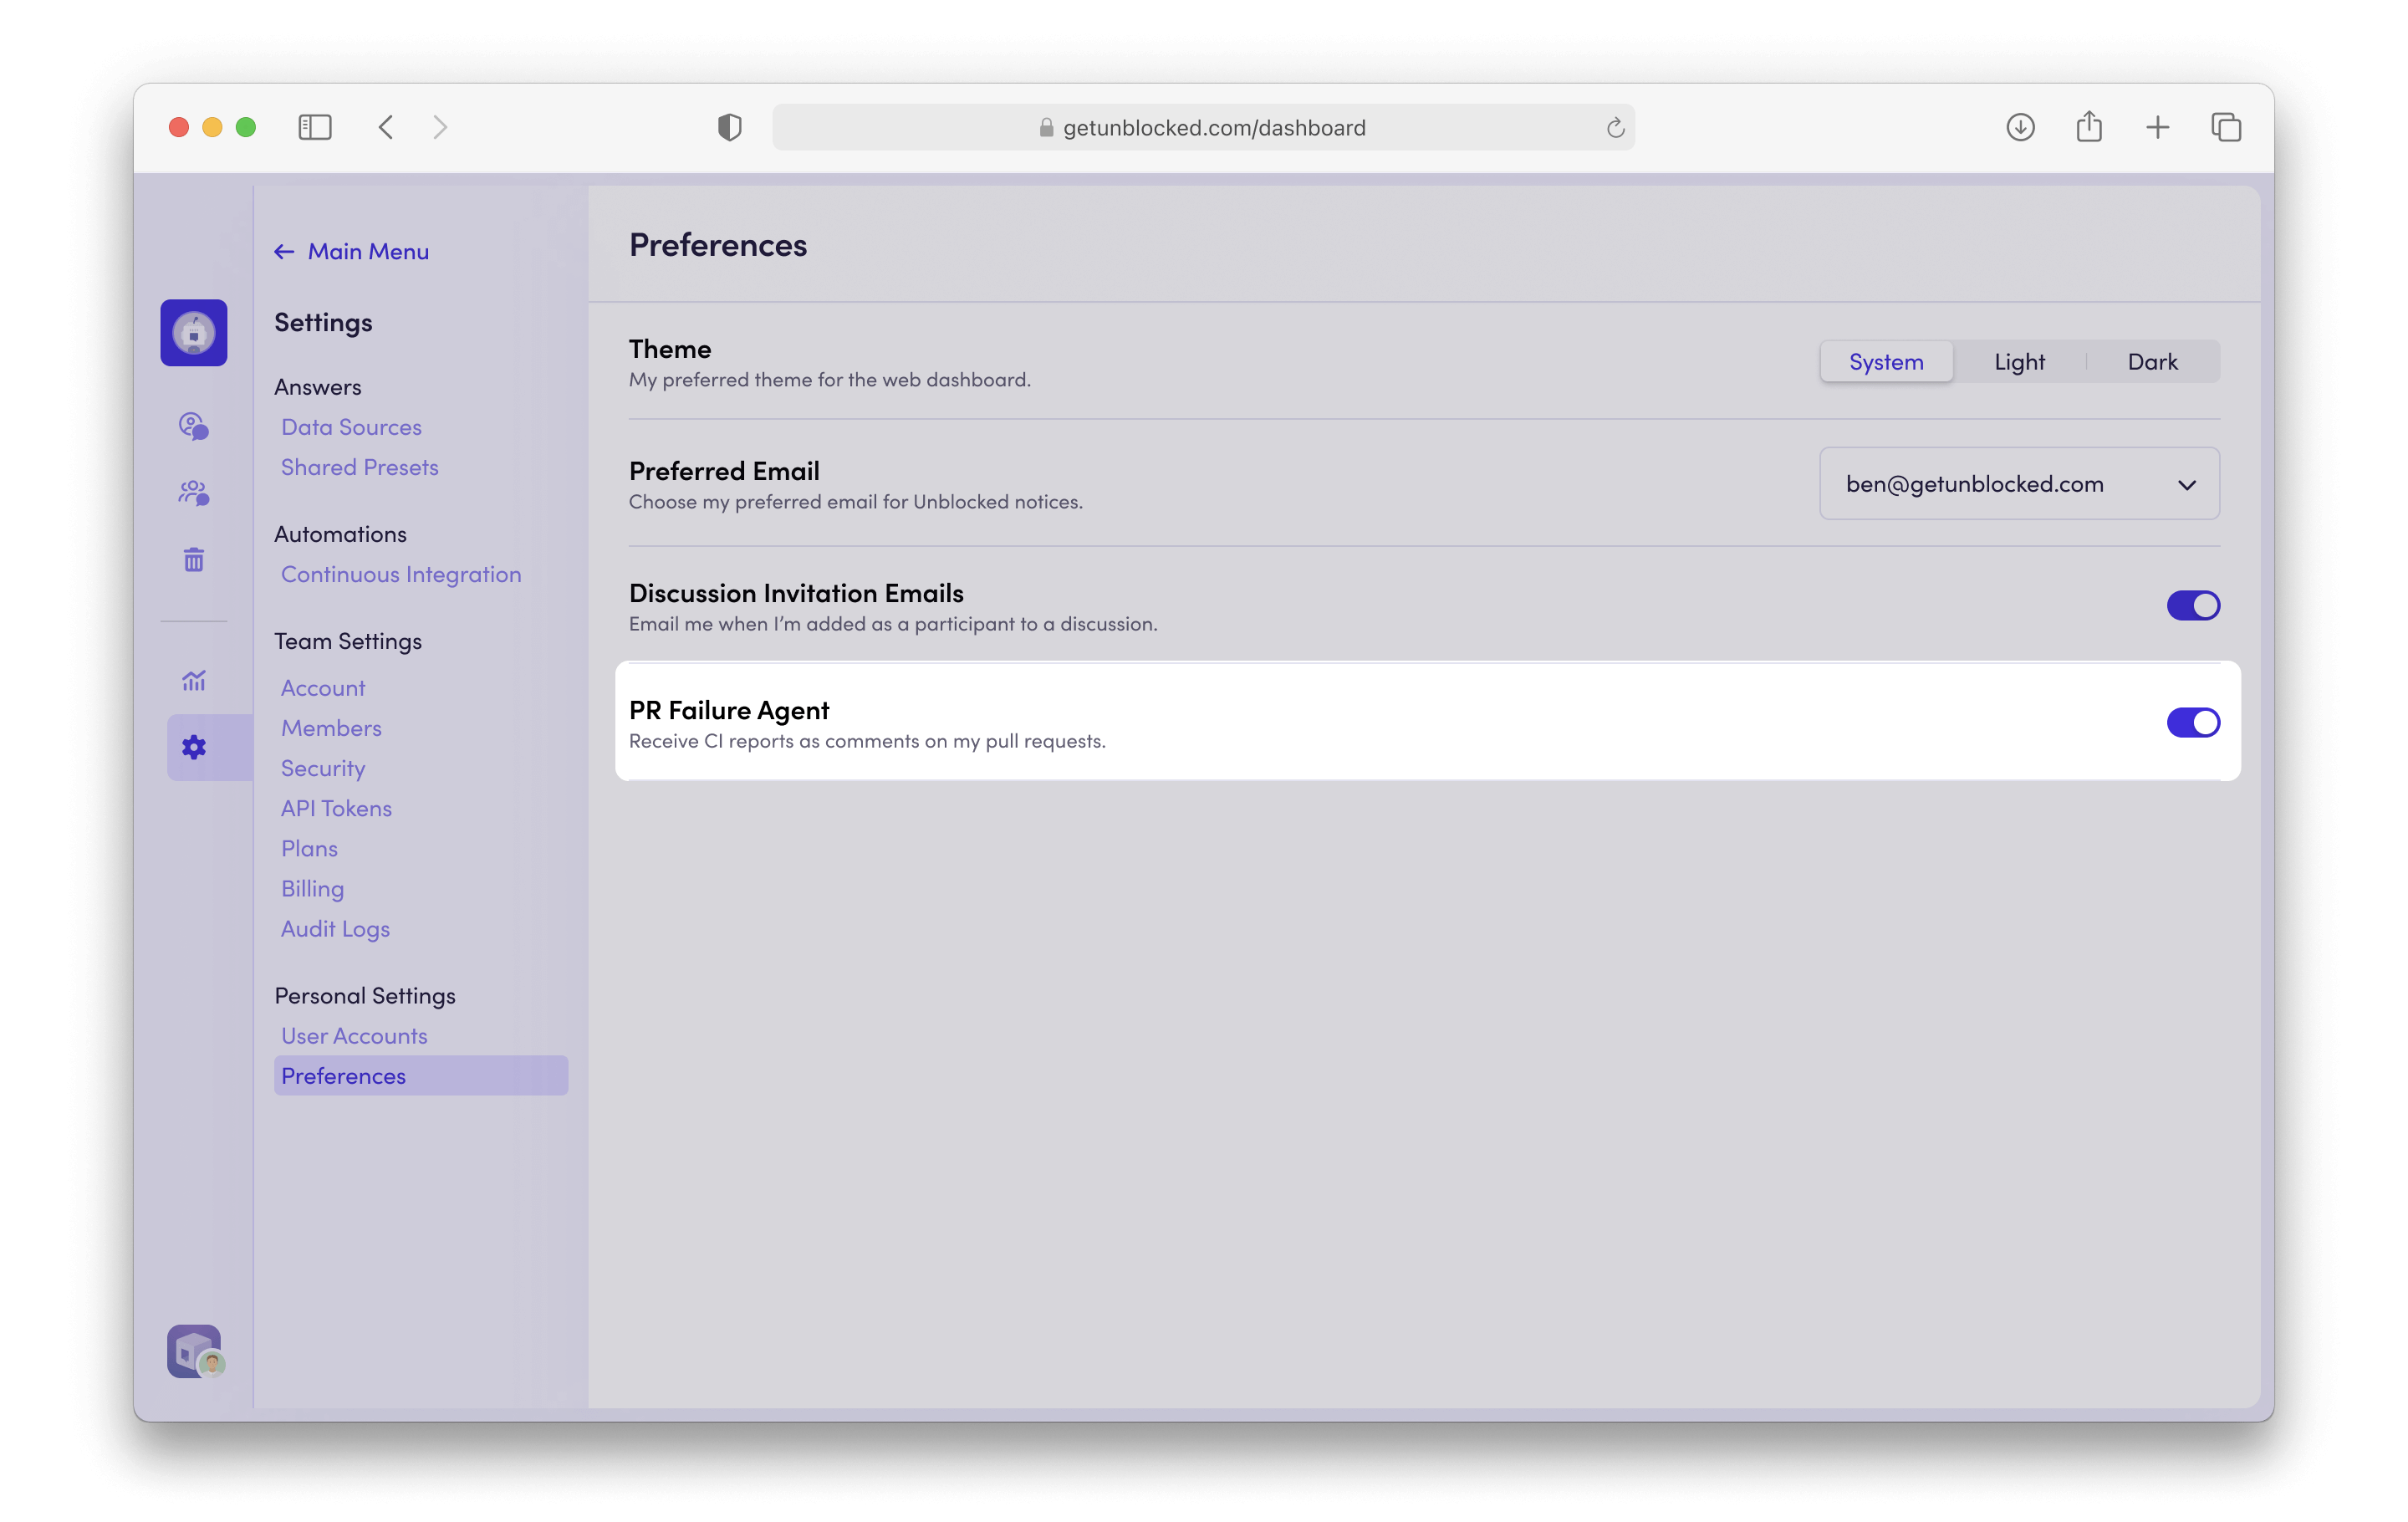Disable Discussion Invitation Emails toggle

[2193, 605]
